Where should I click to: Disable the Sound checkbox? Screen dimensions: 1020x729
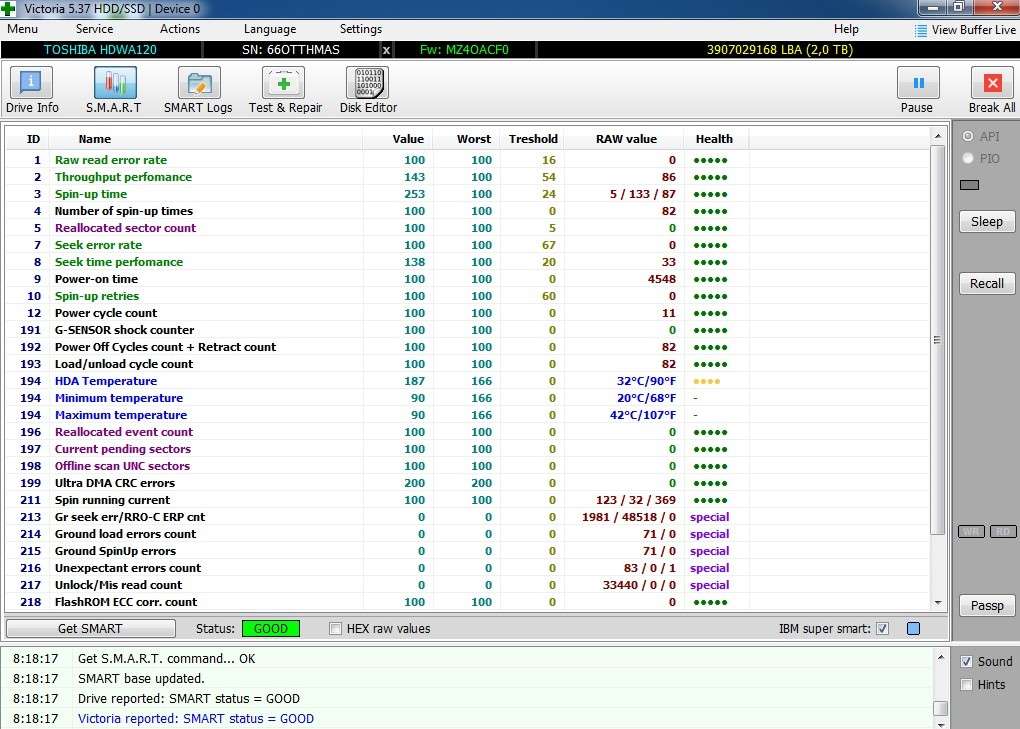[966, 662]
